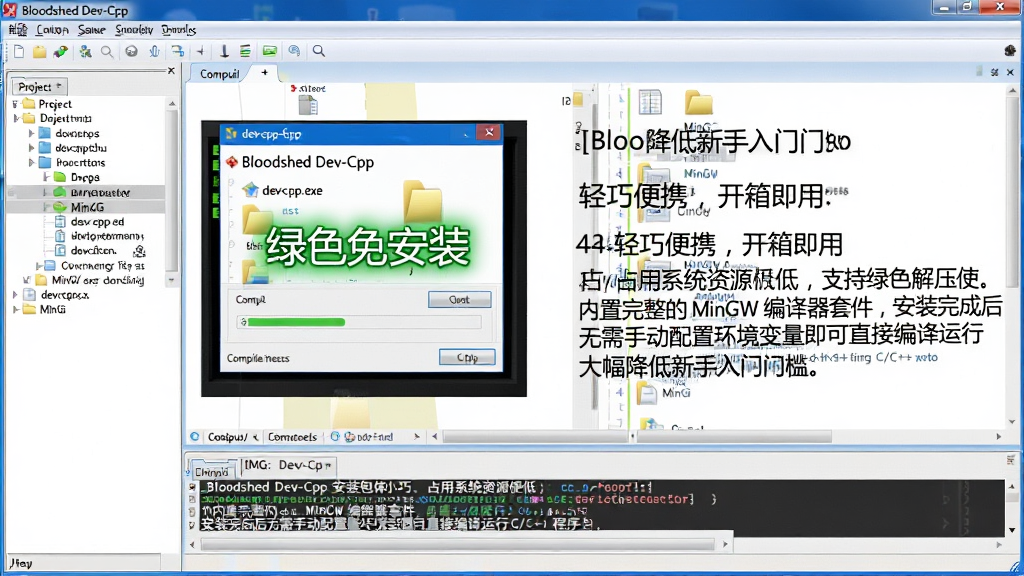Click the blue swirl toolbar icon
This screenshot has width=1024, height=576.
coord(294,51)
